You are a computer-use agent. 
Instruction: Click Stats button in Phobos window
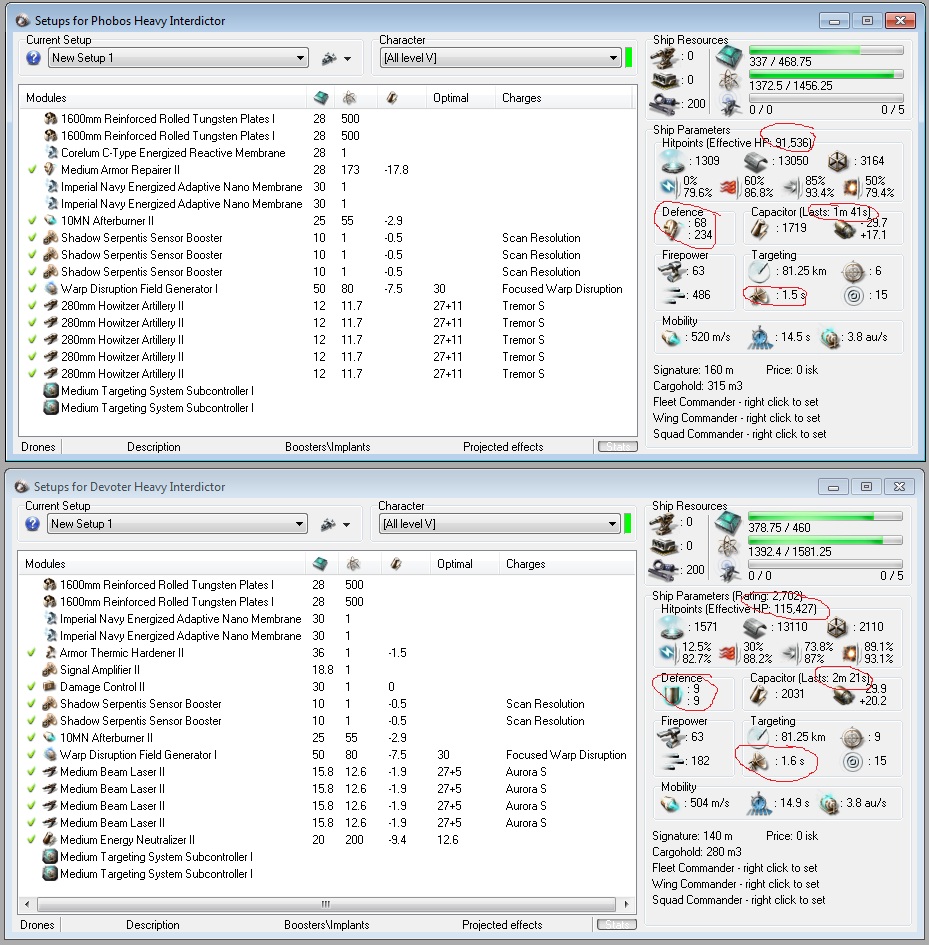618,446
